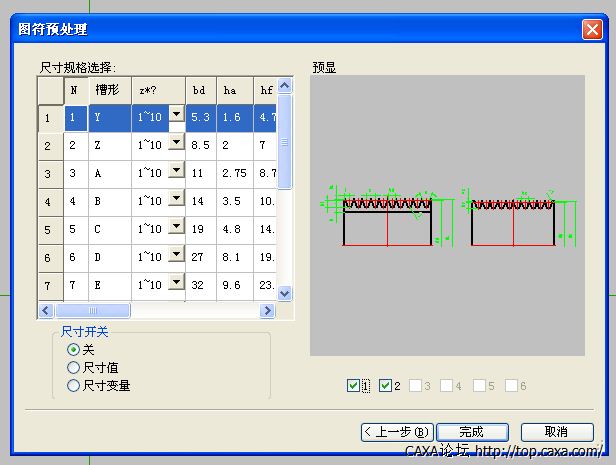Viewport: 616px width, 465px height.
Task: Select row header 3 in the table
Action: 48,174
